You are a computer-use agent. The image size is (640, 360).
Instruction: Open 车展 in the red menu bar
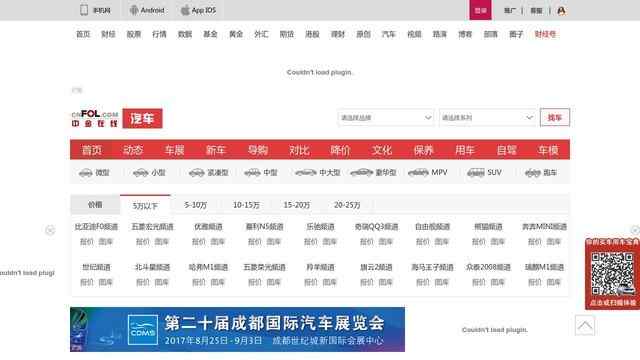(175, 150)
